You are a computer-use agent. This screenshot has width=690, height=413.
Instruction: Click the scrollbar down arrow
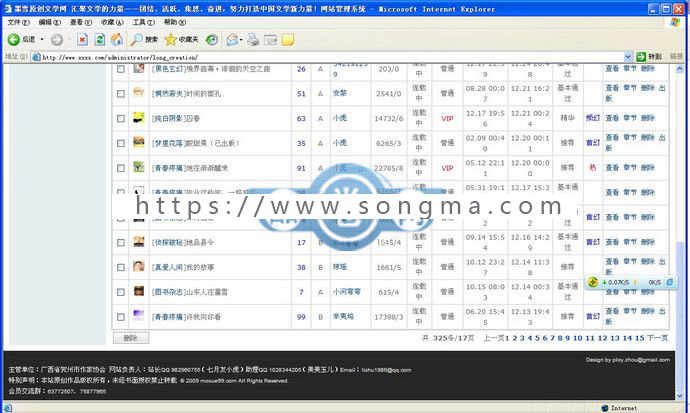(679, 395)
